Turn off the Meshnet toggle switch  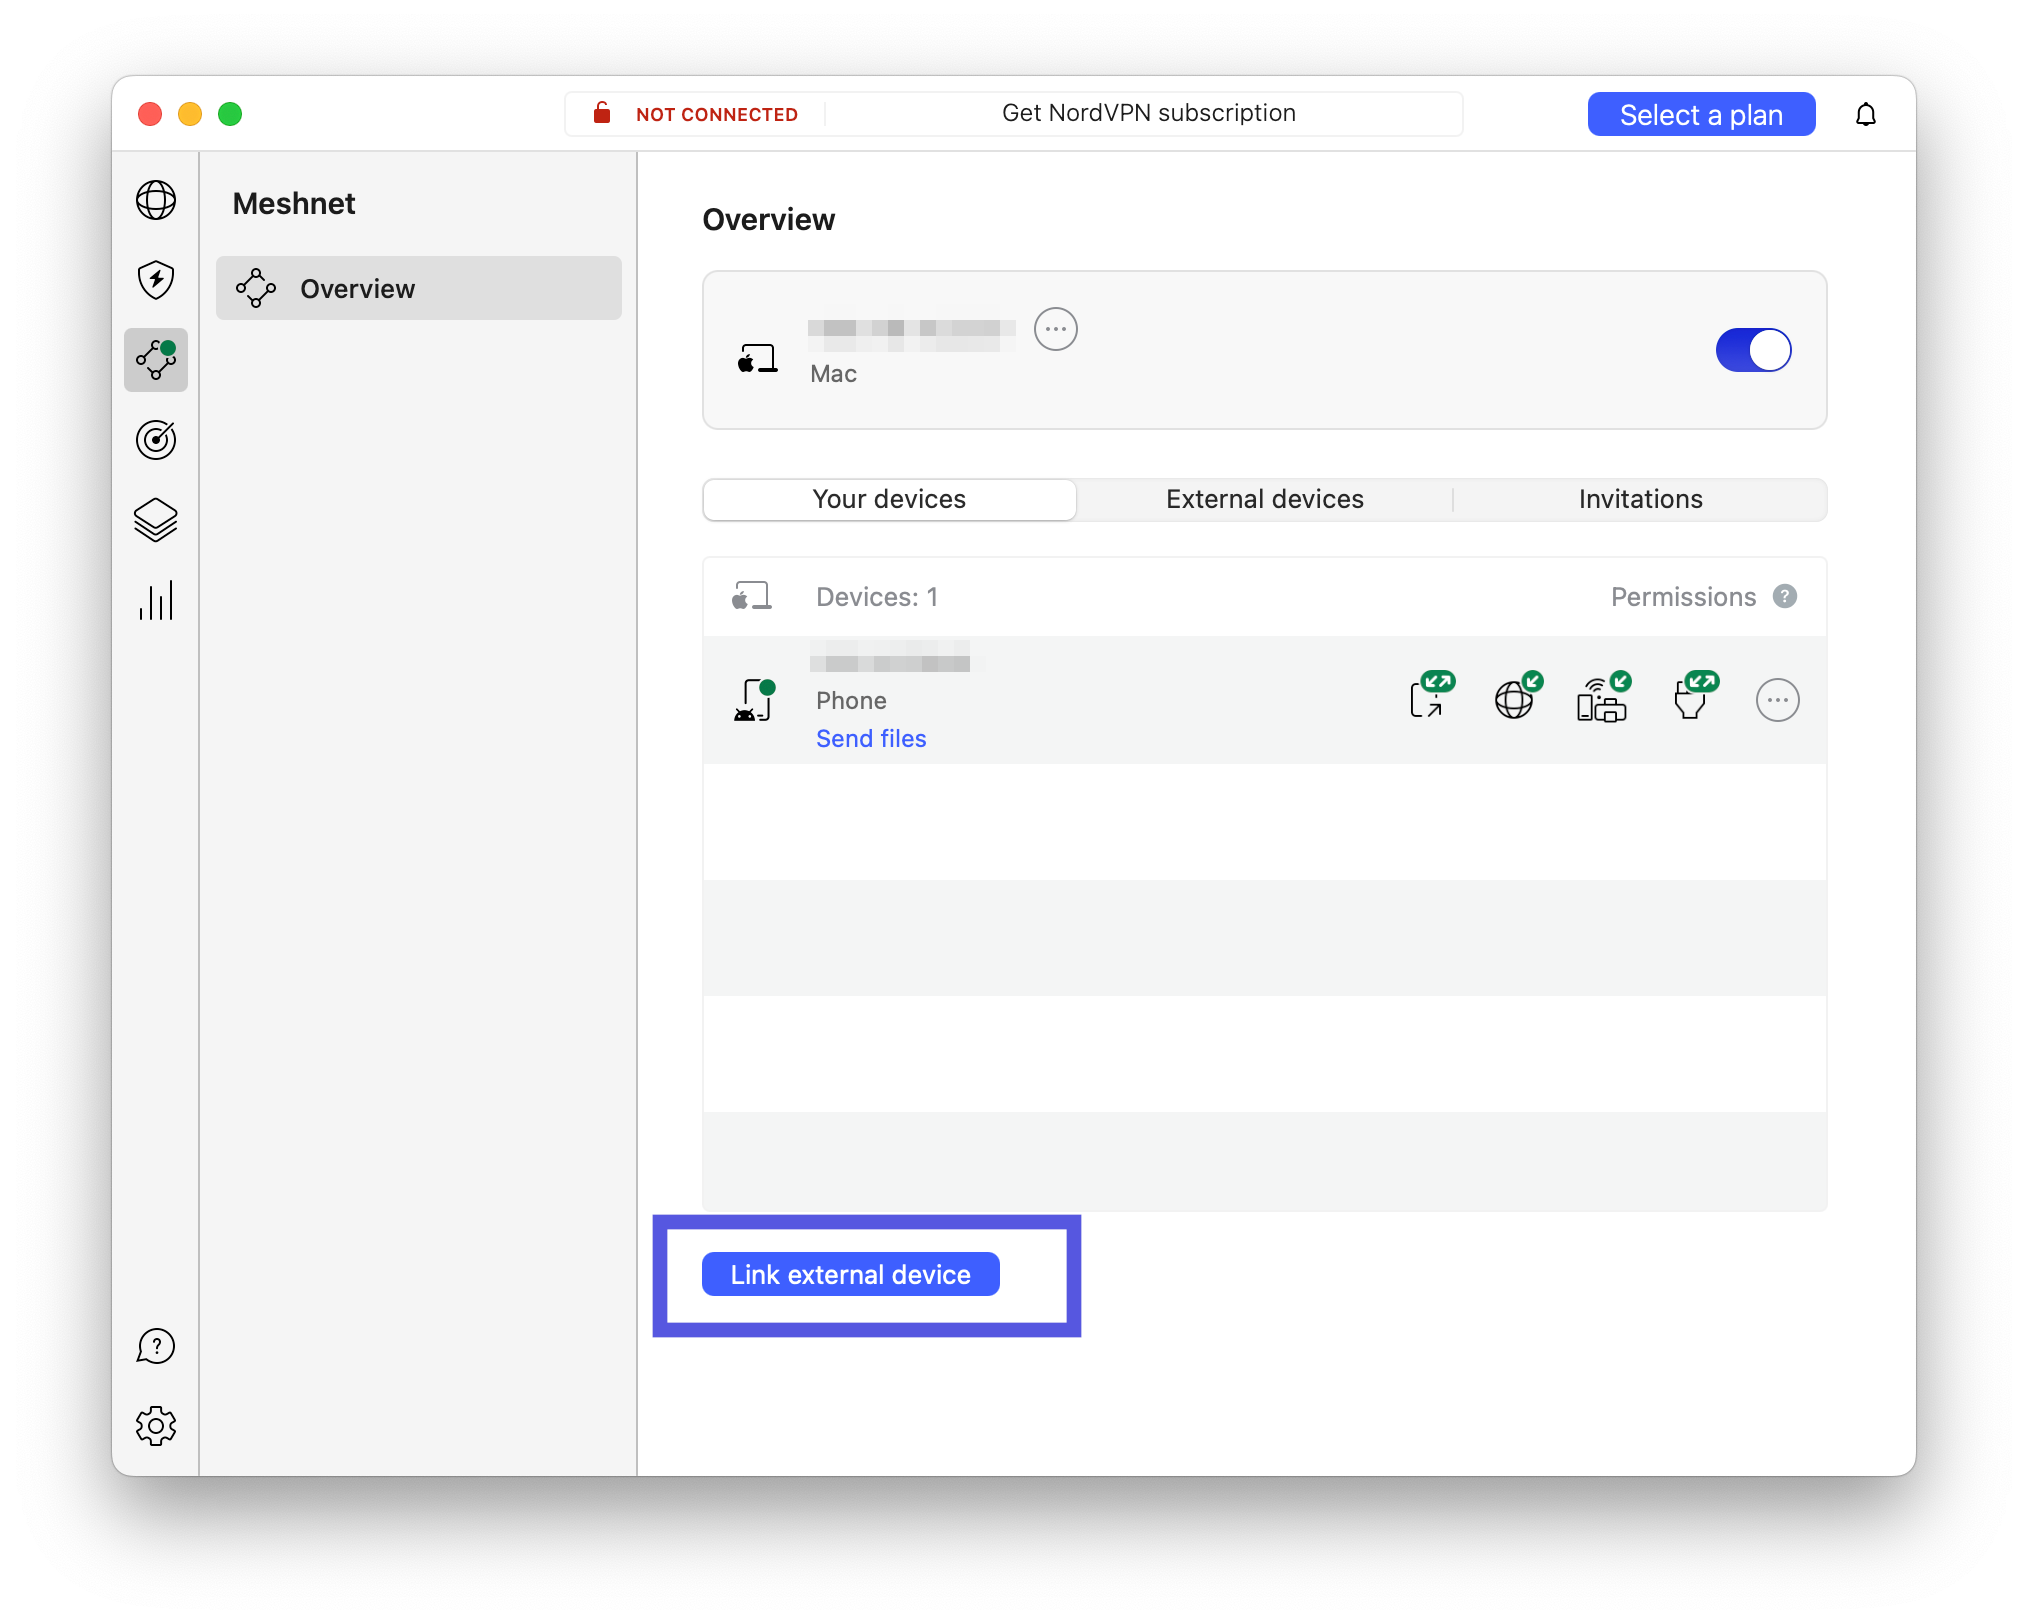(x=1754, y=350)
